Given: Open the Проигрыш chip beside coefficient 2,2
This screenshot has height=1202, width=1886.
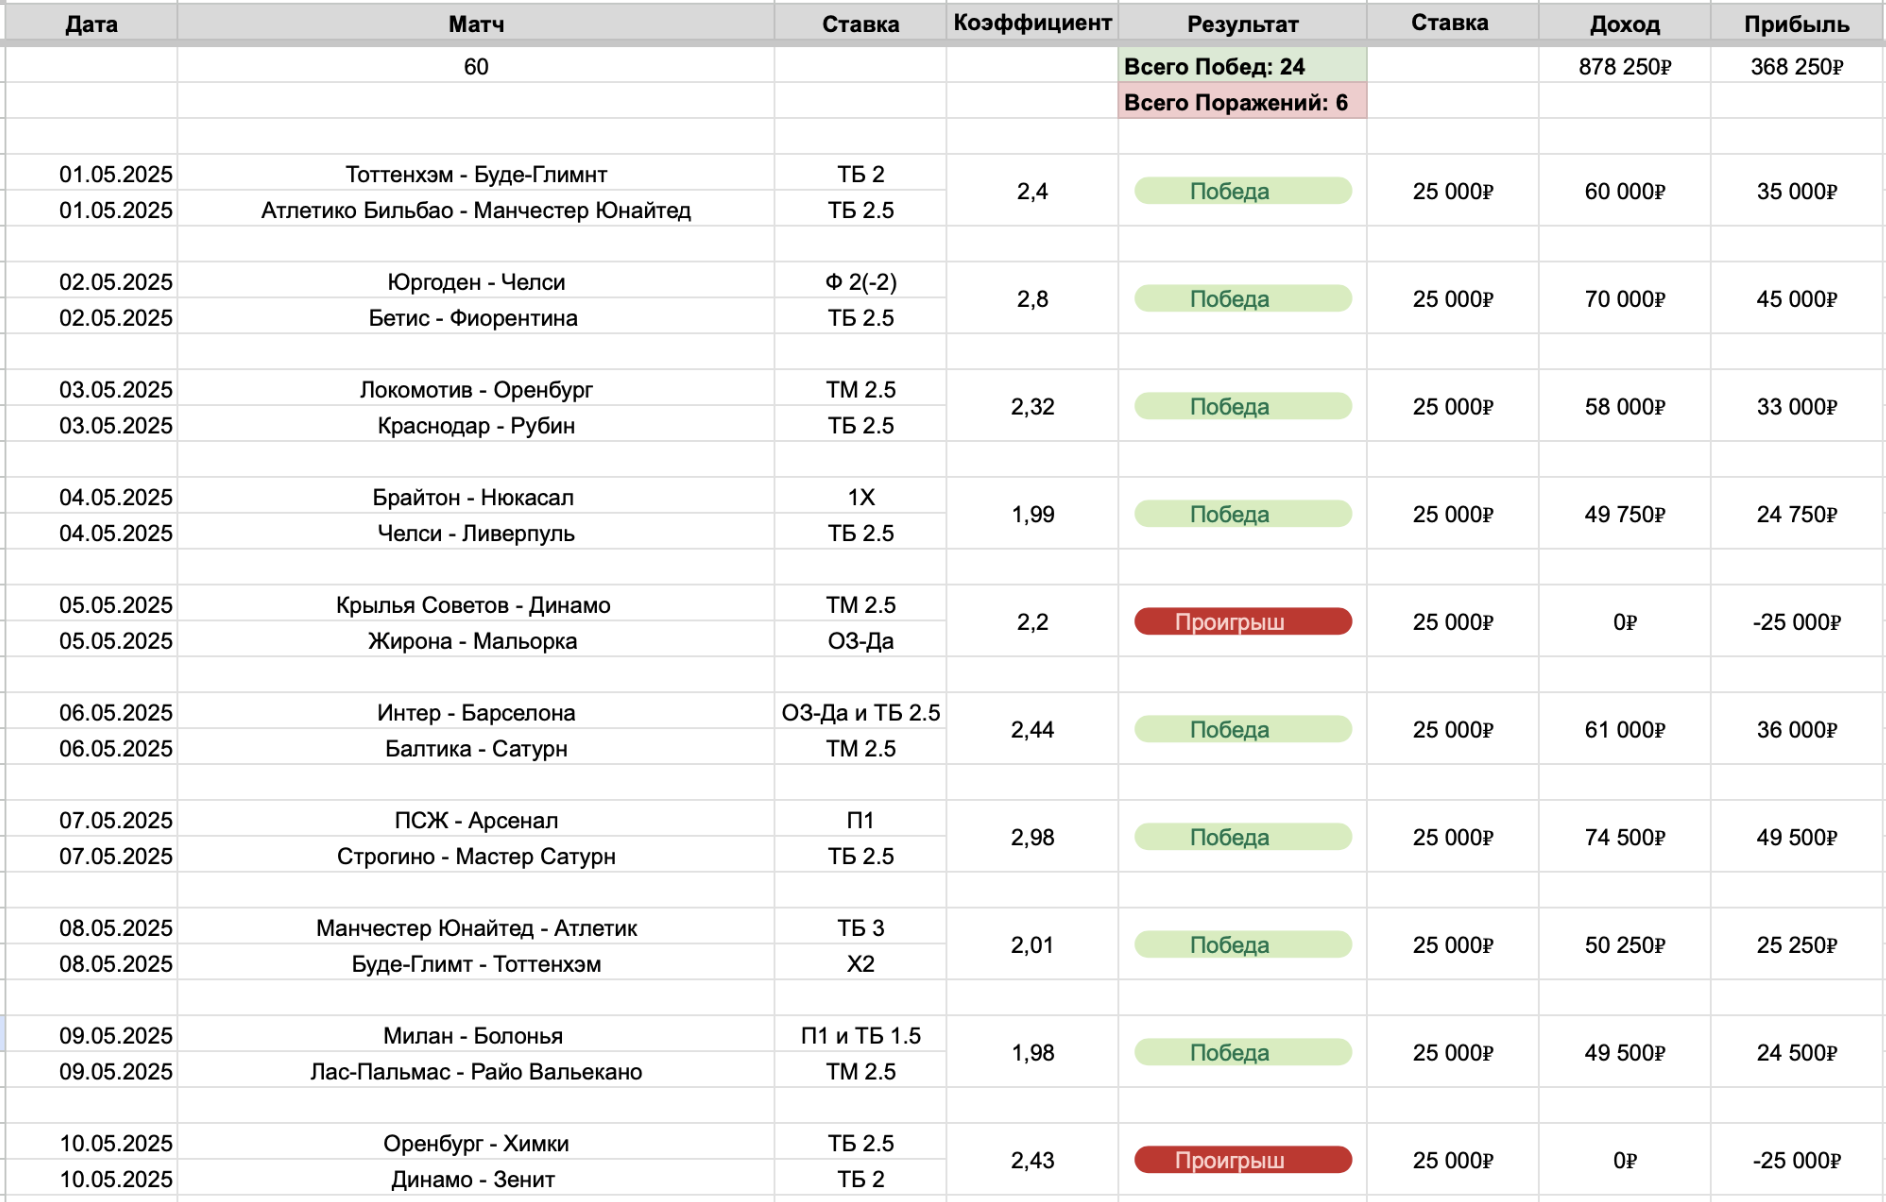Looking at the screenshot, I should coord(1242,622).
